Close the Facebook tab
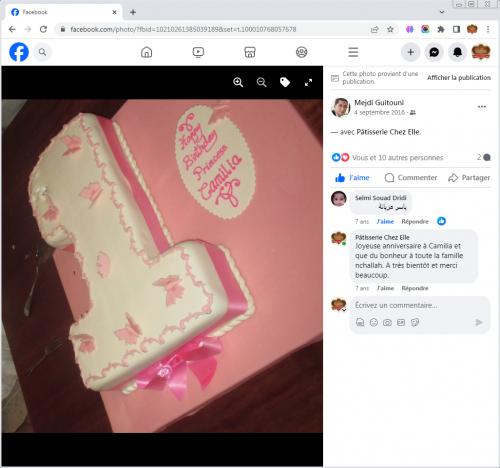The height and width of the screenshot is (468, 500). click(x=114, y=12)
